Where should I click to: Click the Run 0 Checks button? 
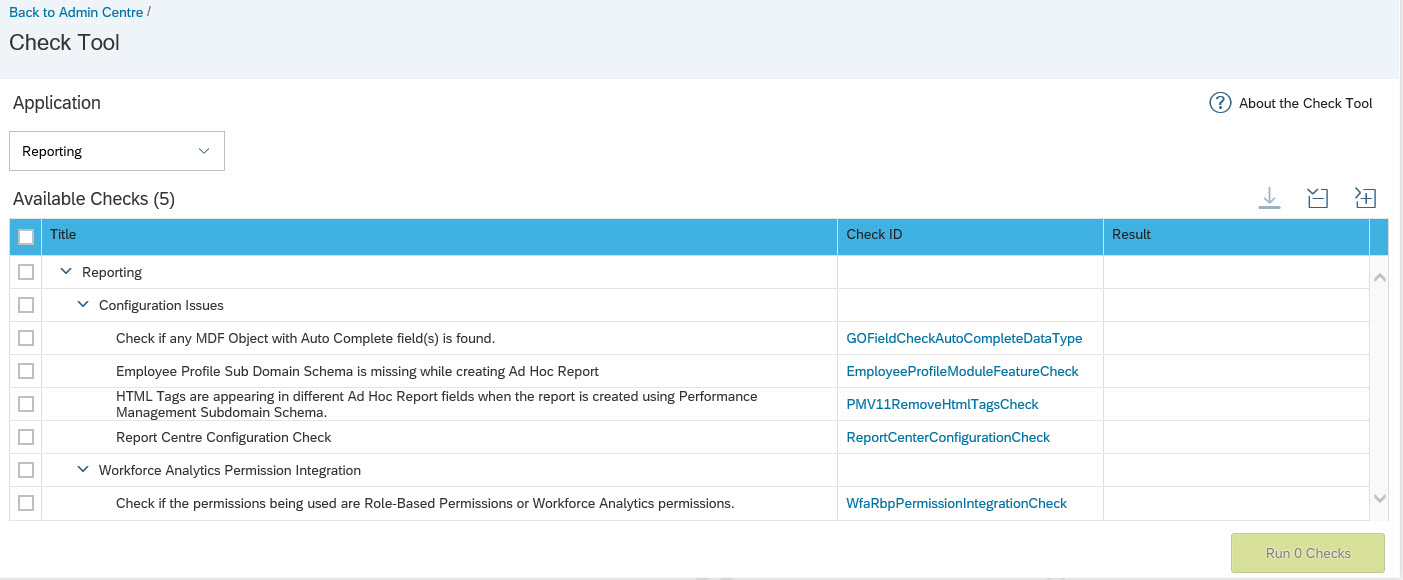1308,553
